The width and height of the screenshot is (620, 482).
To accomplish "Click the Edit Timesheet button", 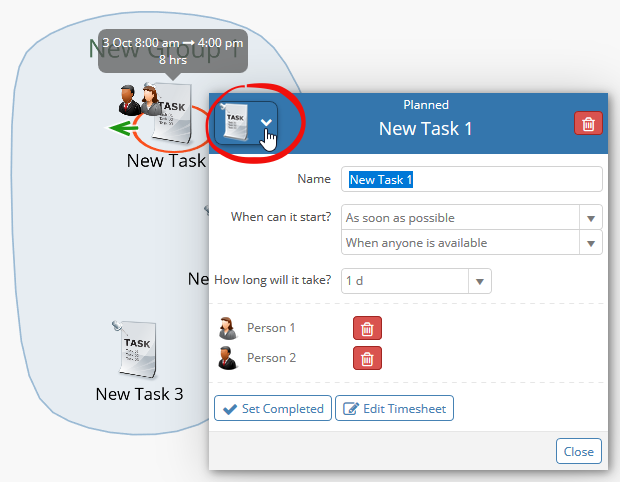I will point(394,408).
